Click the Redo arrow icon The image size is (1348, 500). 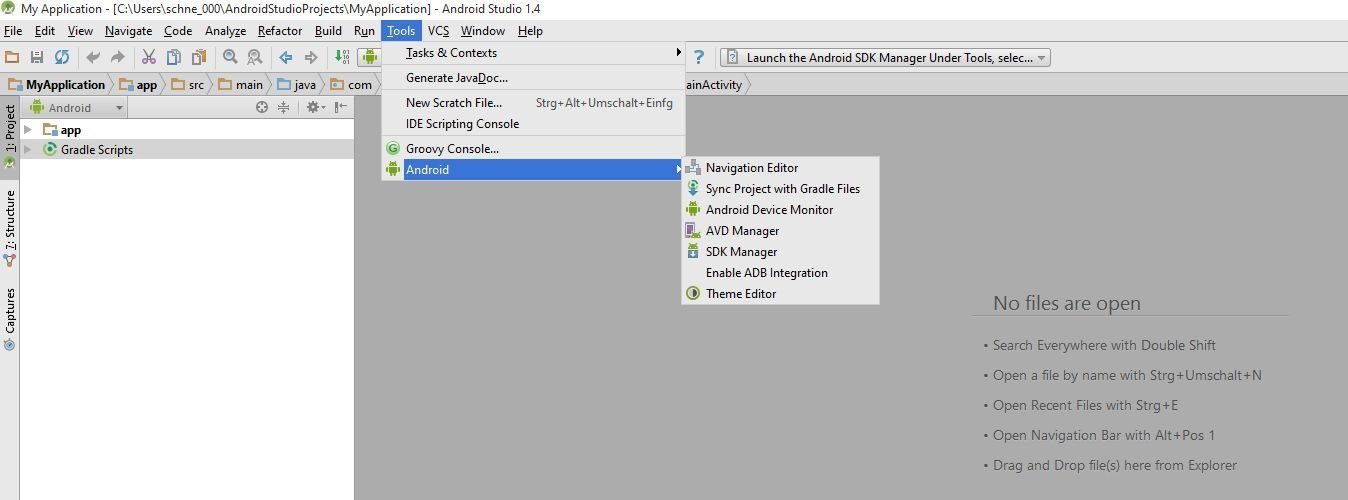coord(118,58)
